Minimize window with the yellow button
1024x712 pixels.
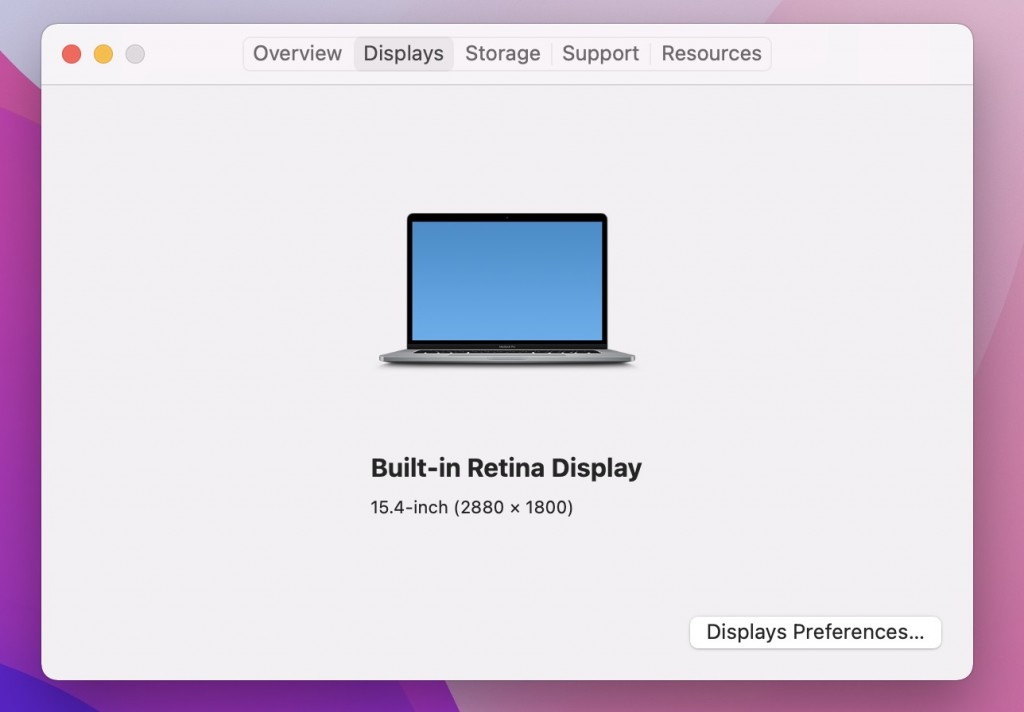point(103,54)
